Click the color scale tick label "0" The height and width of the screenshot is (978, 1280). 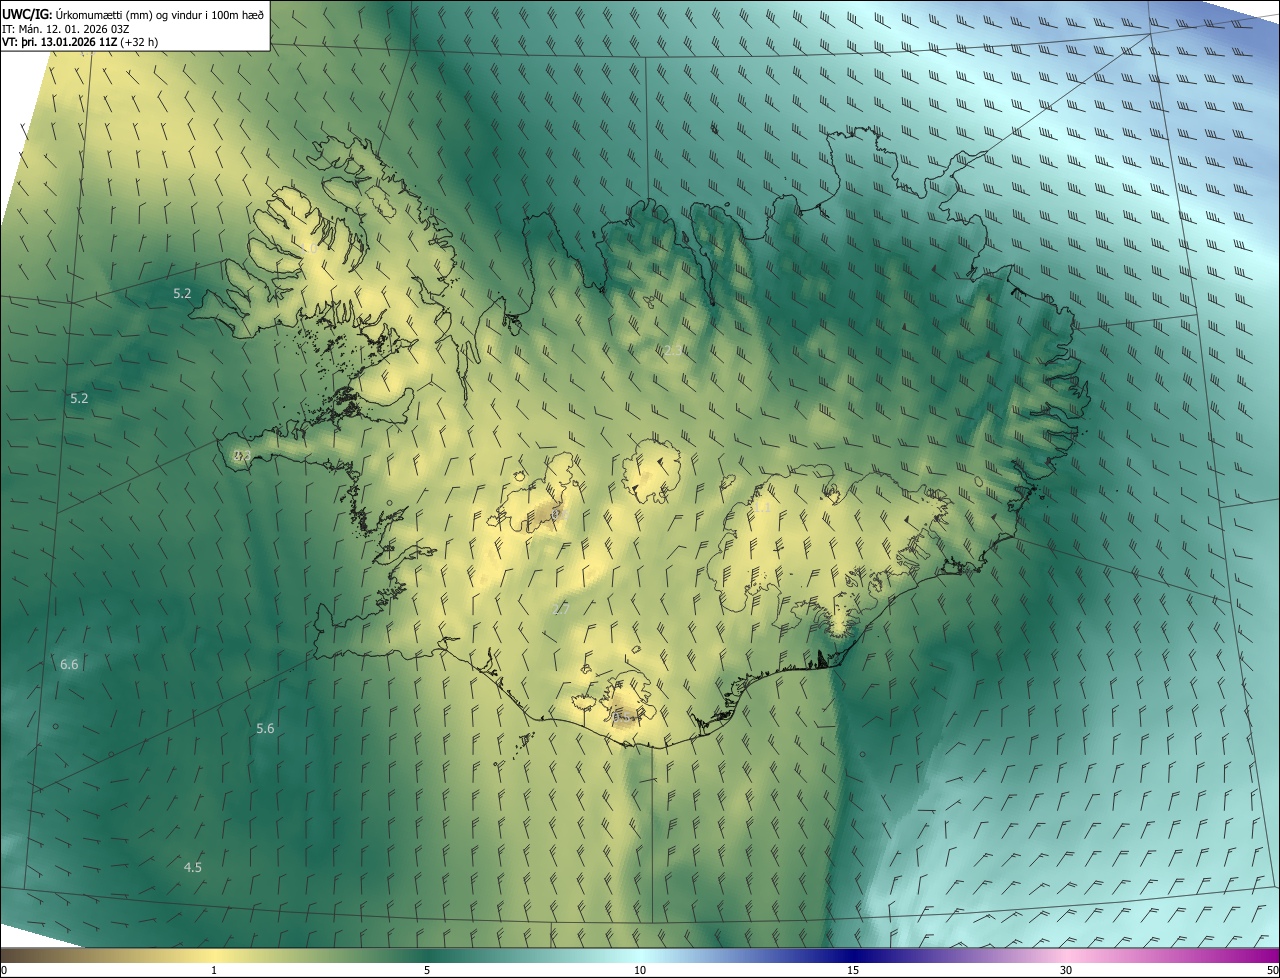click(3, 970)
